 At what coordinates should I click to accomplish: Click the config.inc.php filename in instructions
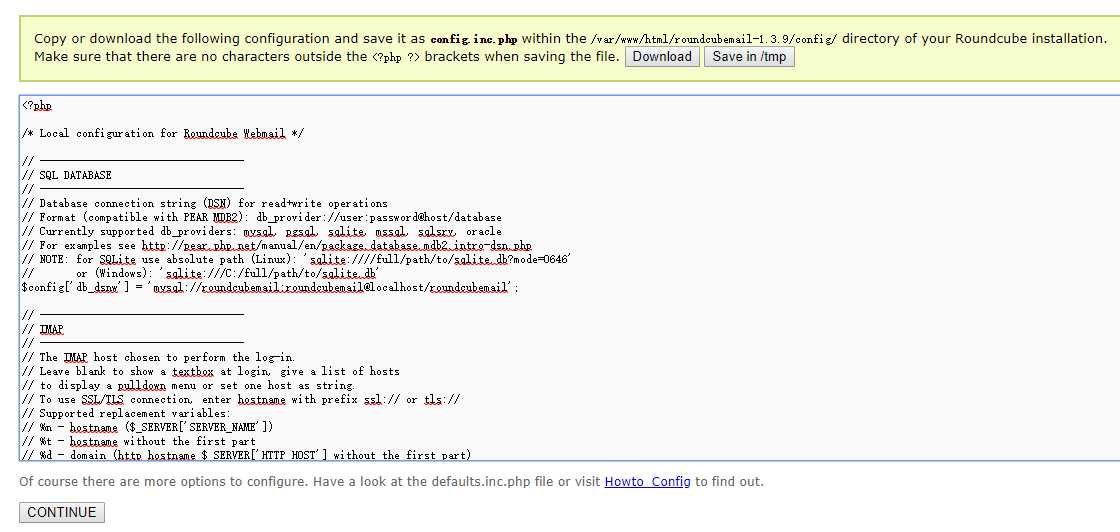[474, 39]
